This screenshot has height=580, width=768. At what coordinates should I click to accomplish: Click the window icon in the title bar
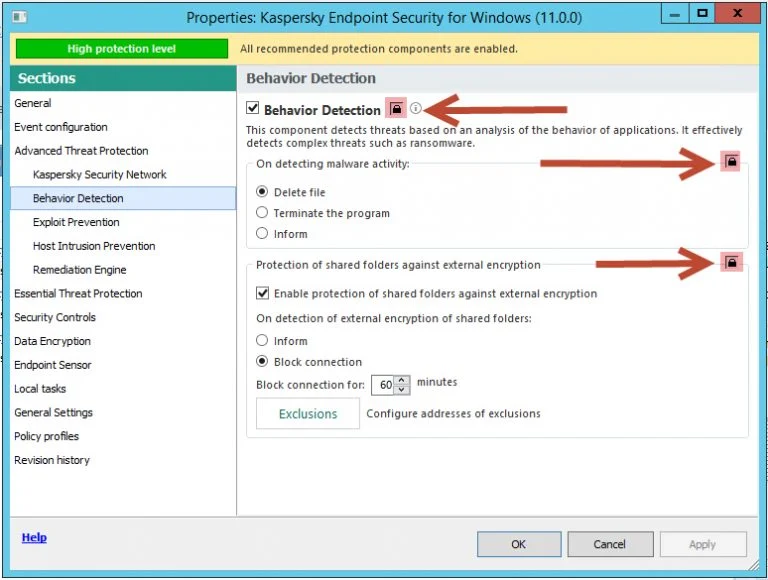20,18
